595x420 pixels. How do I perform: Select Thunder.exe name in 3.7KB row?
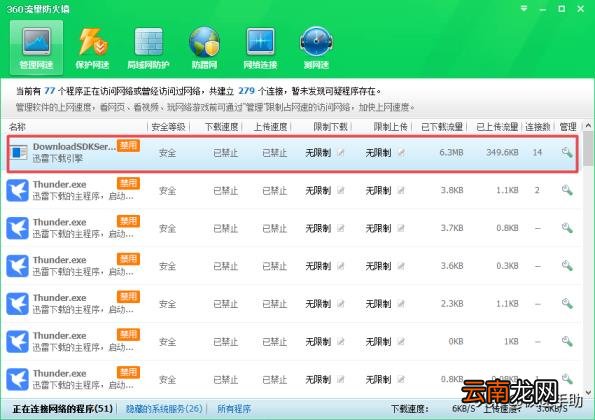60,222
